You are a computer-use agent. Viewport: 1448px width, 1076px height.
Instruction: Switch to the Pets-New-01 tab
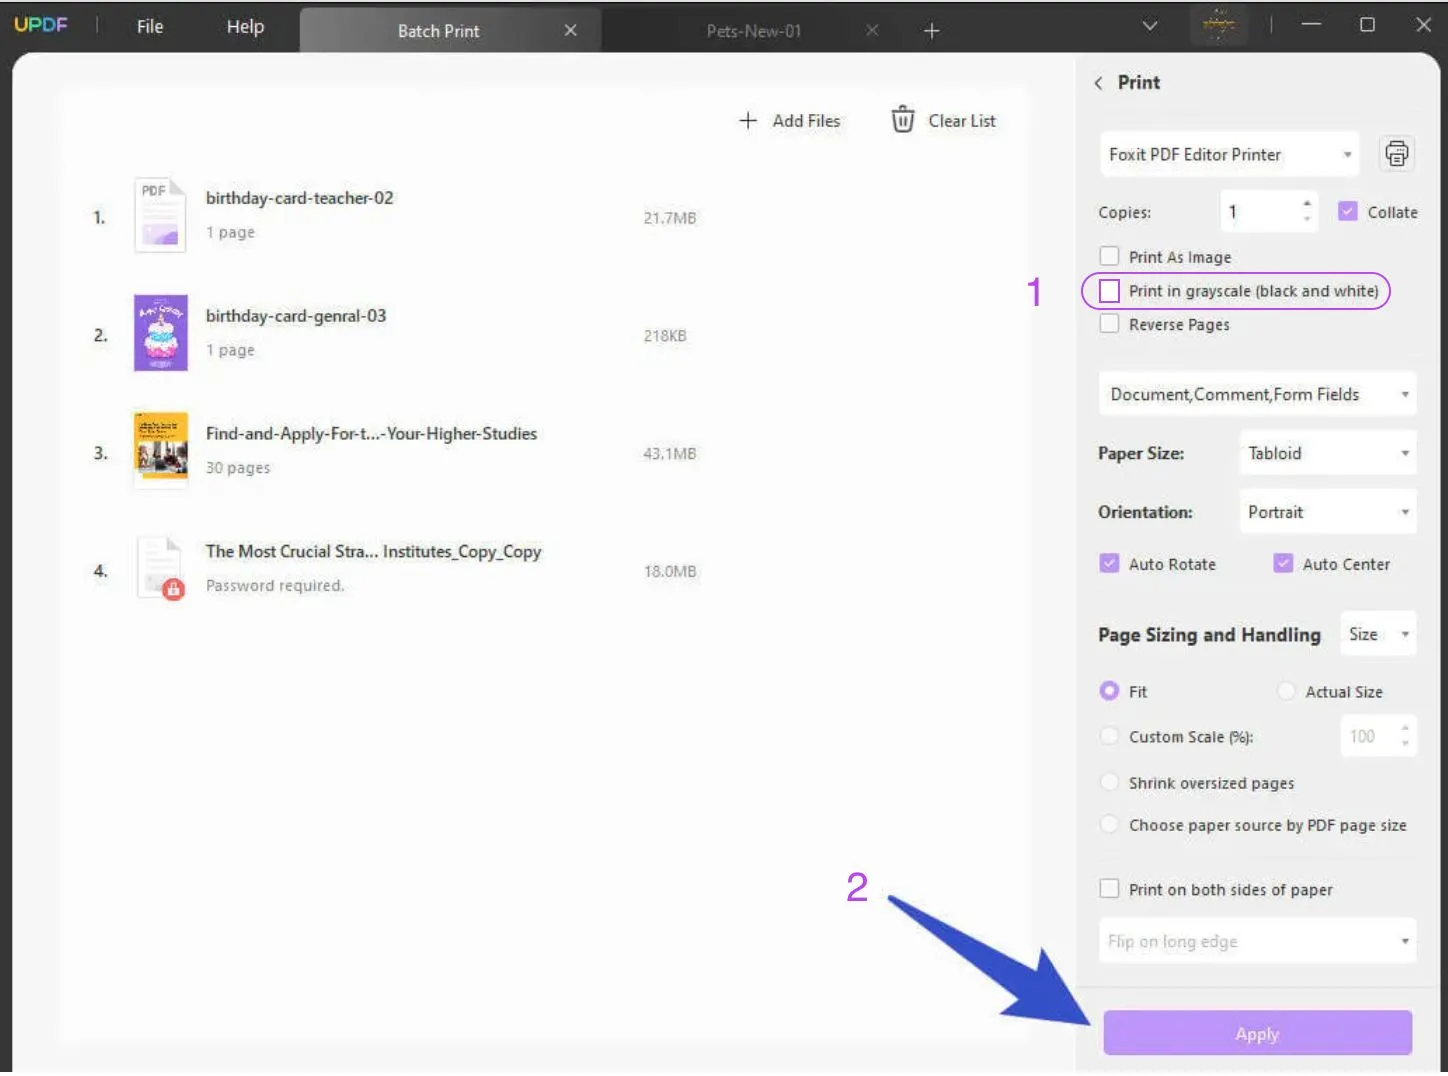pyautogui.click(x=753, y=30)
